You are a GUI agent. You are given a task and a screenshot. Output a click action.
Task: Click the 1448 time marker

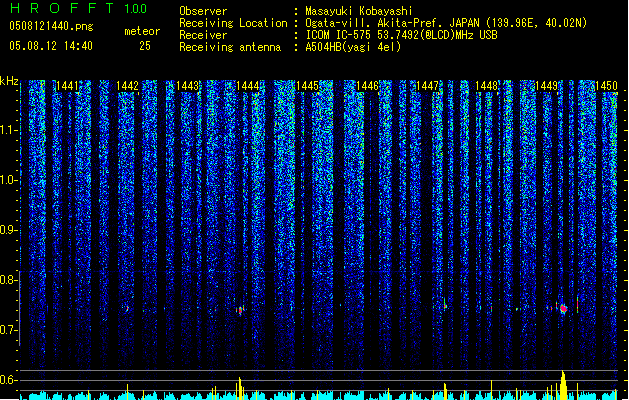click(x=487, y=86)
